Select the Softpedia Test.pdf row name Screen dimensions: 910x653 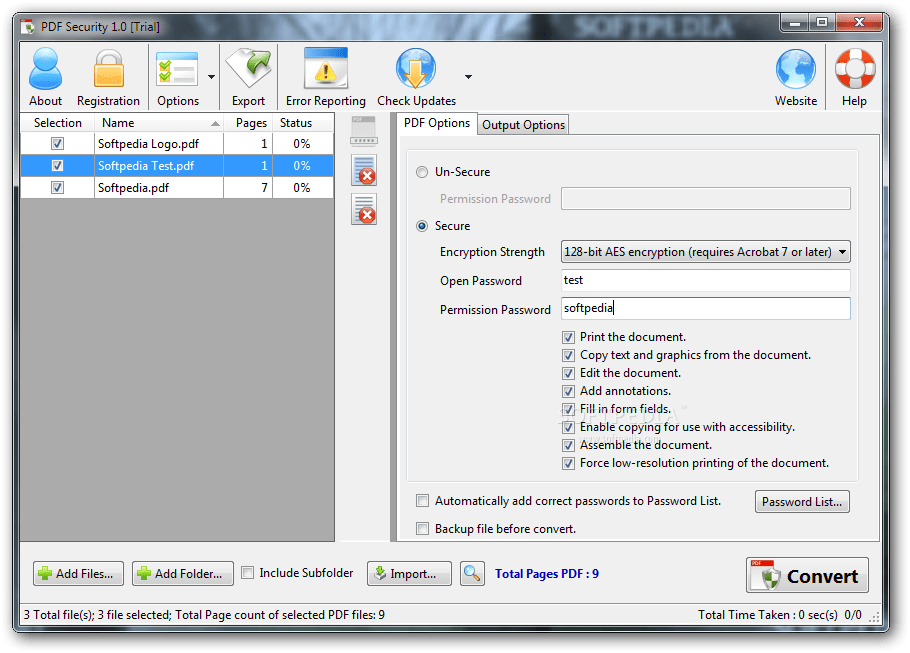(146, 165)
